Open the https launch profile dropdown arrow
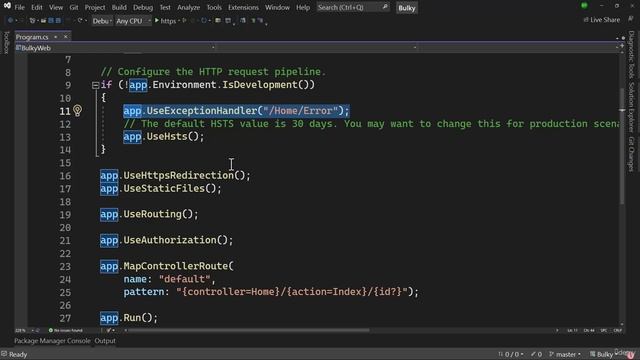Image resolution: width=640 pixels, height=360 pixels. click(x=179, y=20)
